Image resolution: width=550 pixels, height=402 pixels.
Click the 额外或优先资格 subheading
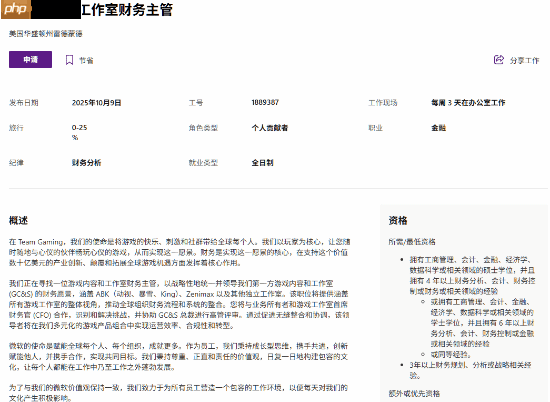[414, 394]
